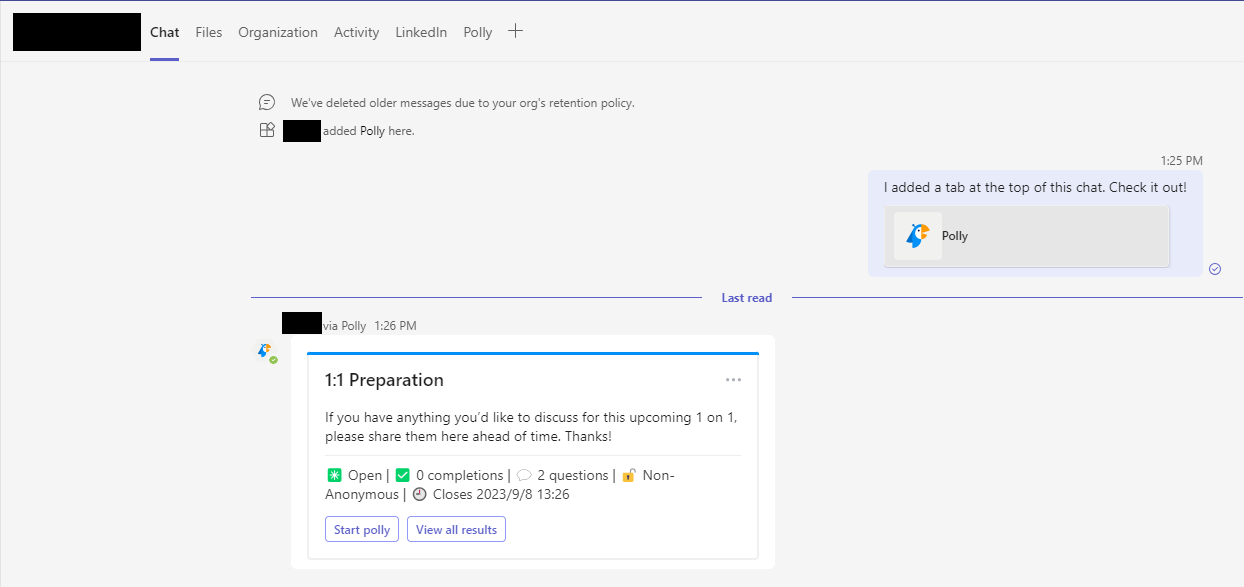The width and height of the screenshot is (1244, 587).
Task: Click the "2 questions" text
Action: (x=573, y=475)
